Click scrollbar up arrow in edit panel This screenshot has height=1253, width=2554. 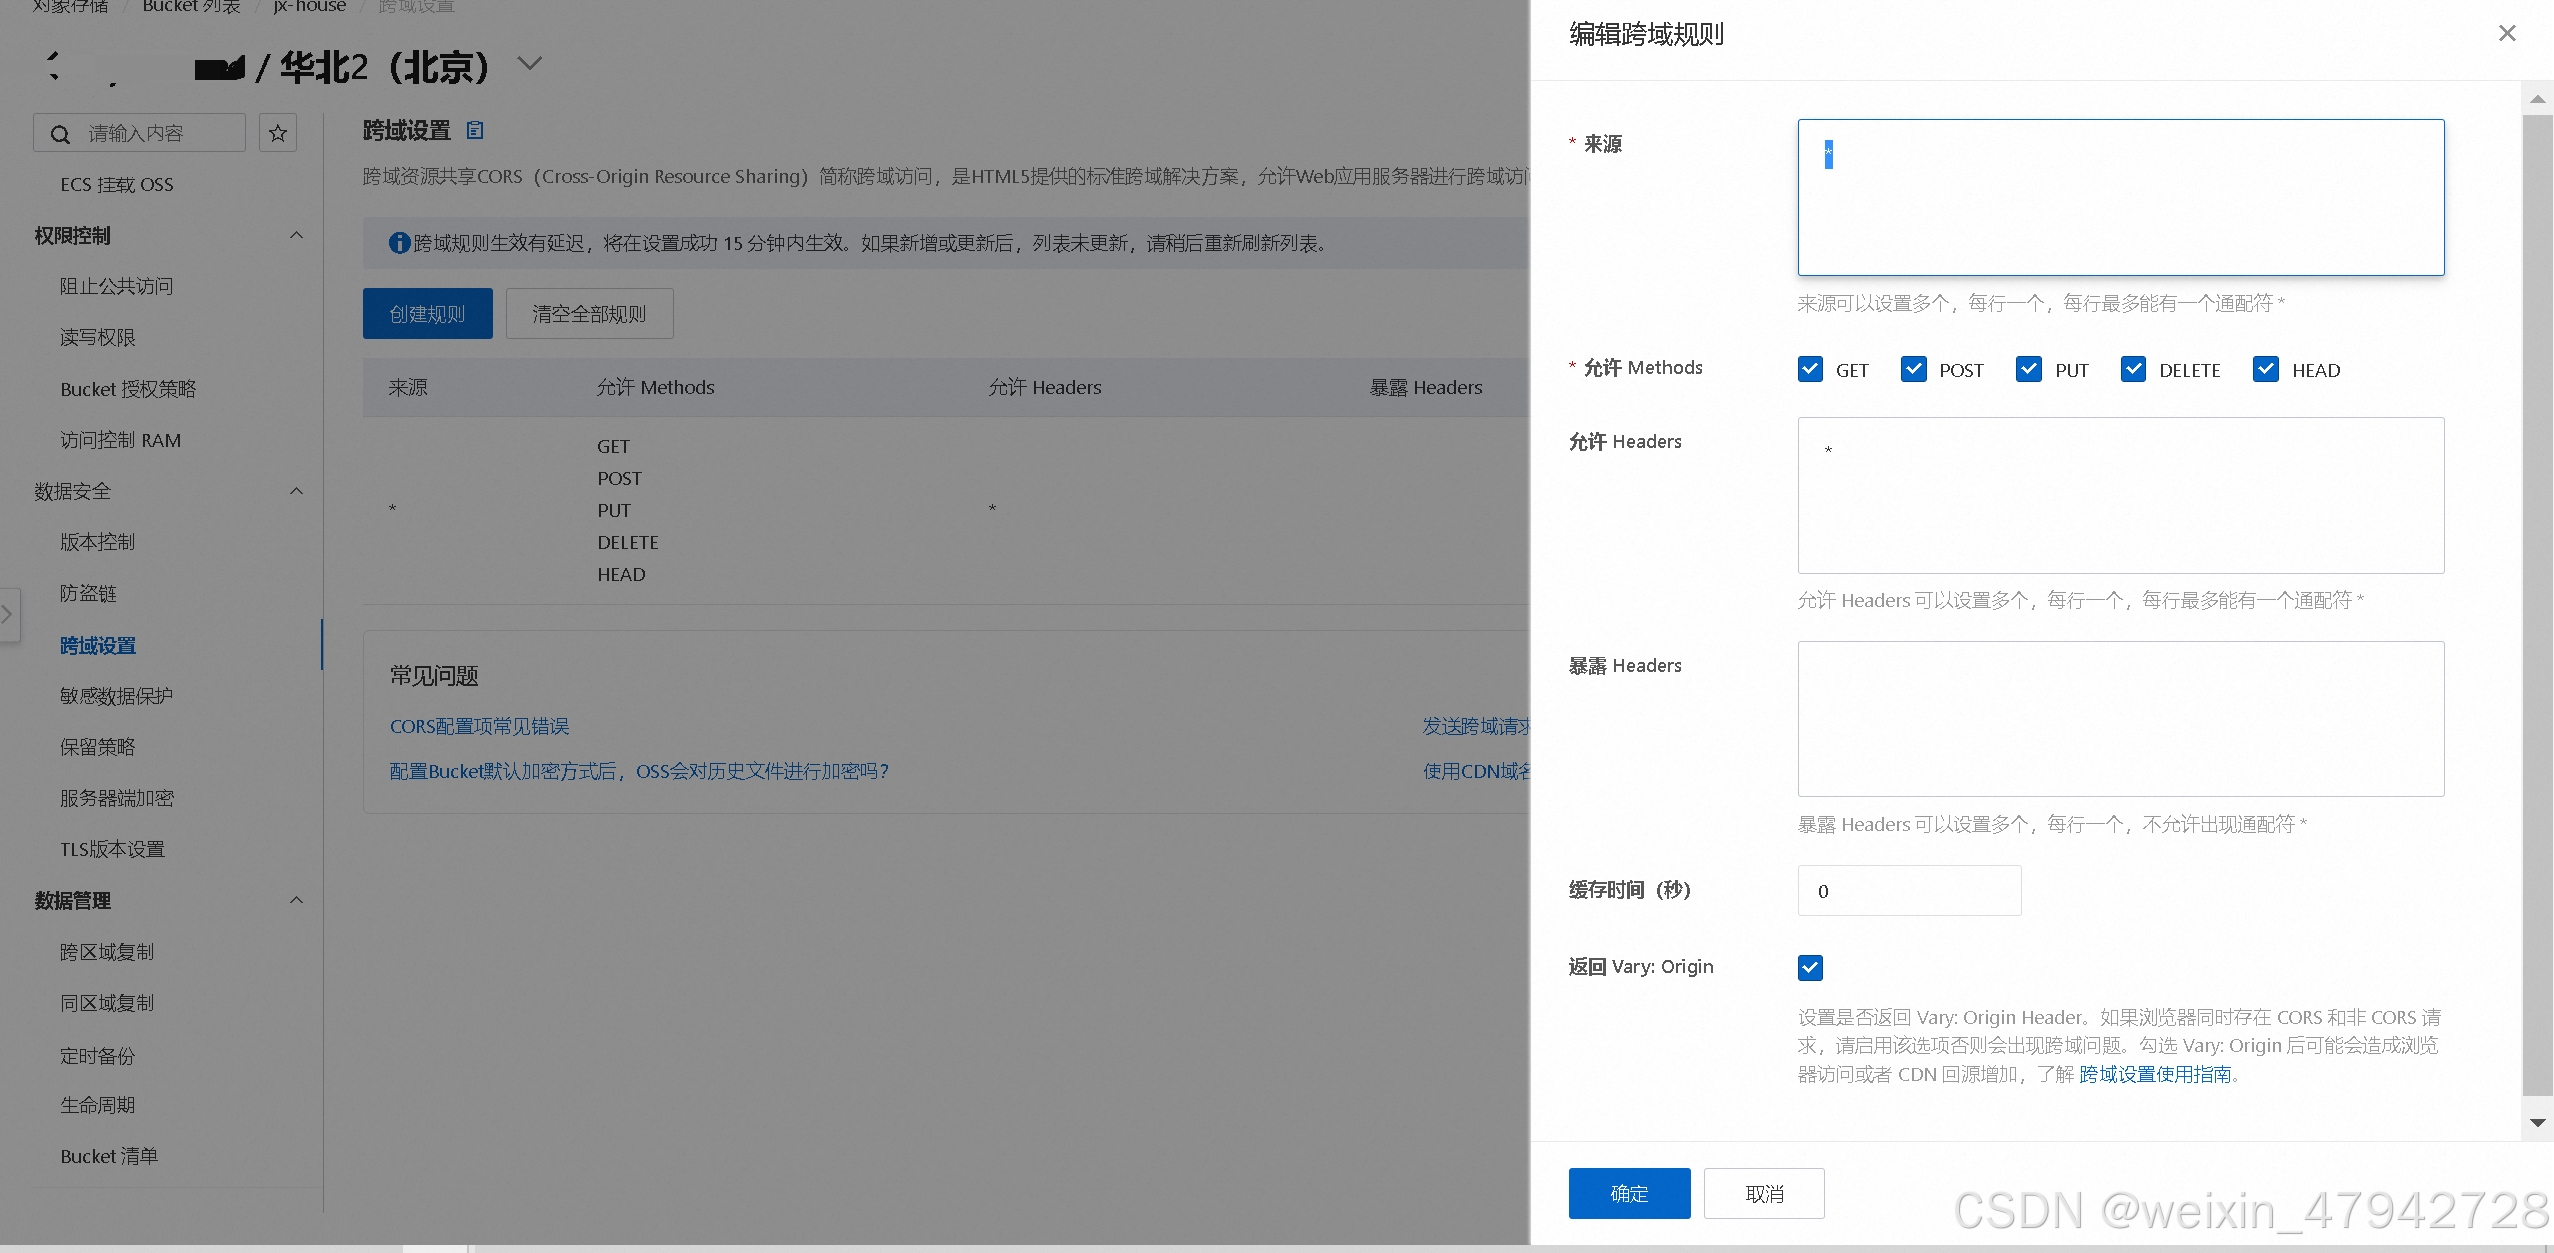[2537, 99]
